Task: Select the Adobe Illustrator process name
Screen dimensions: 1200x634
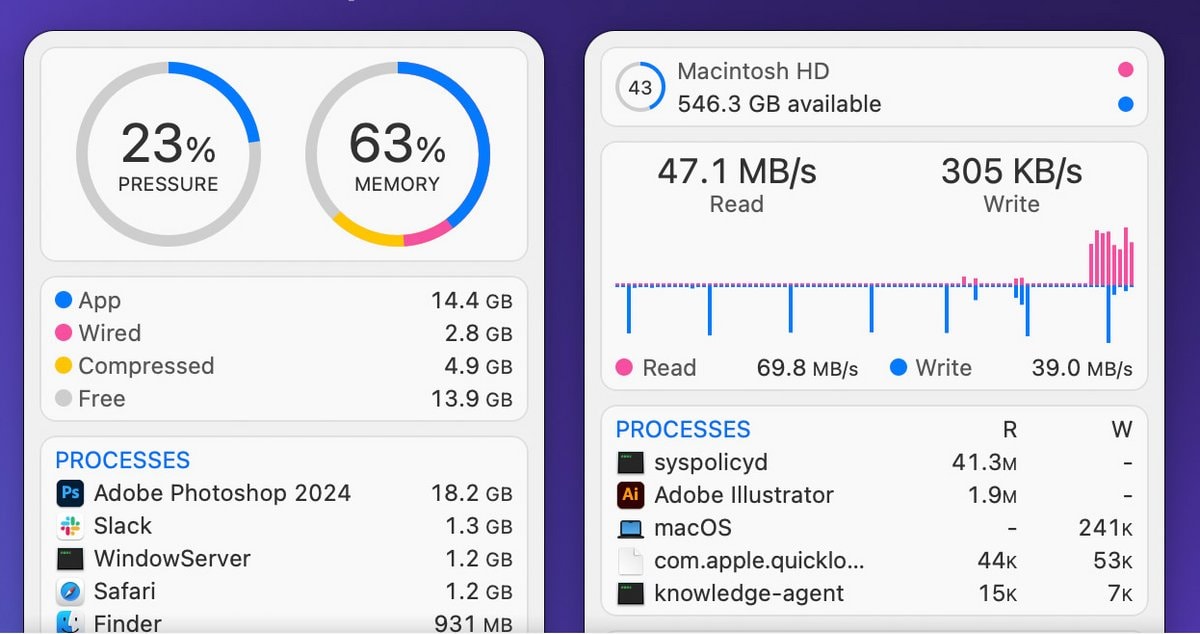Action: 743,495
